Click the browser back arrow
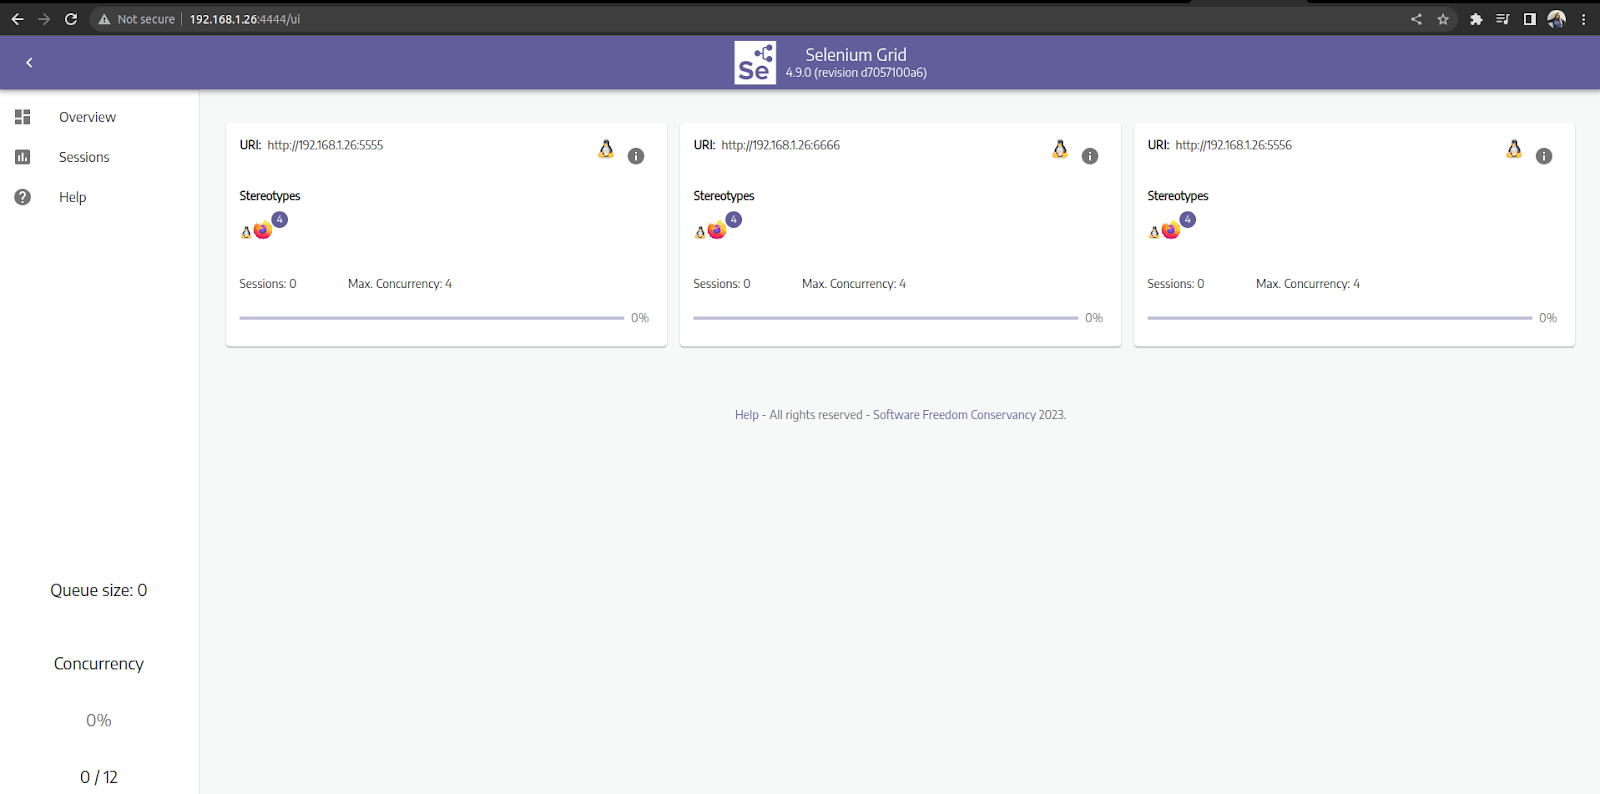The width and height of the screenshot is (1600, 794). click(x=17, y=19)
